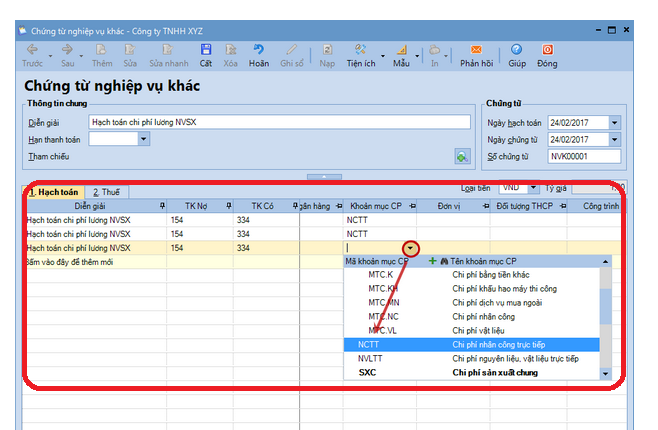Pin the Đơn vị column

[x=486, y=206]
